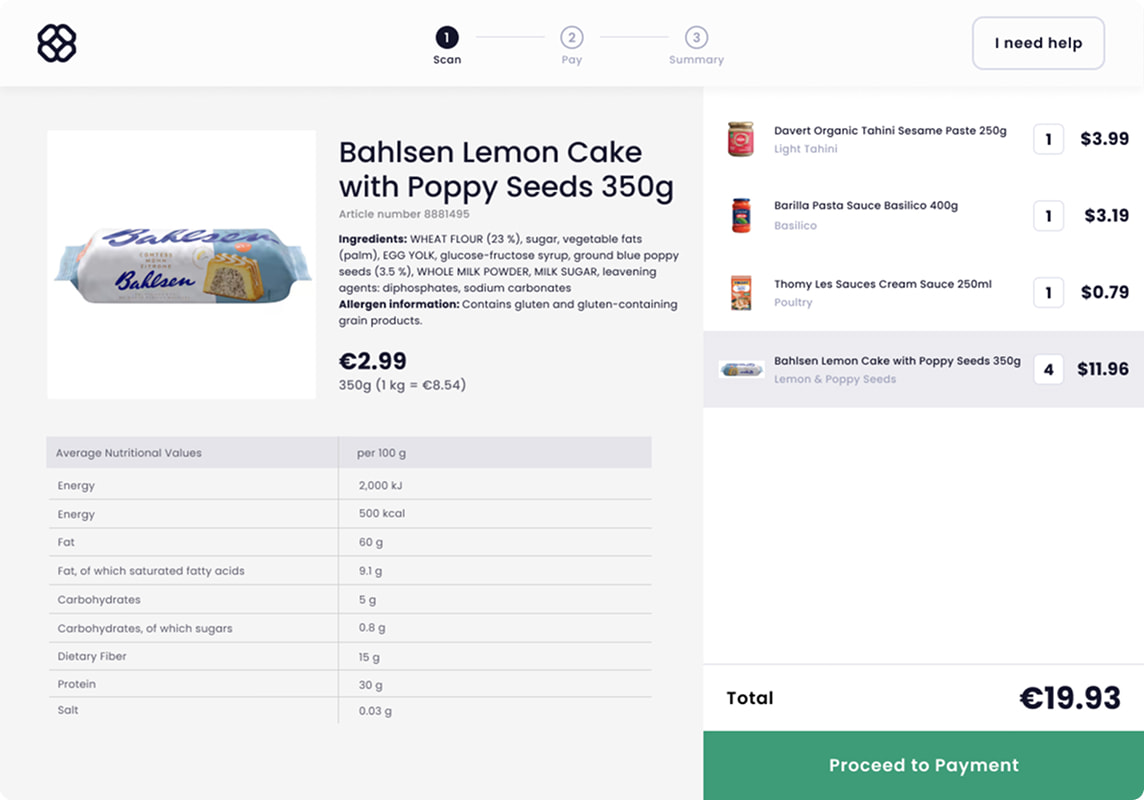Screen dimensions: 1144x800
Task: Click the Thomy Cream Sauce package icon
Action: [741, 293]
